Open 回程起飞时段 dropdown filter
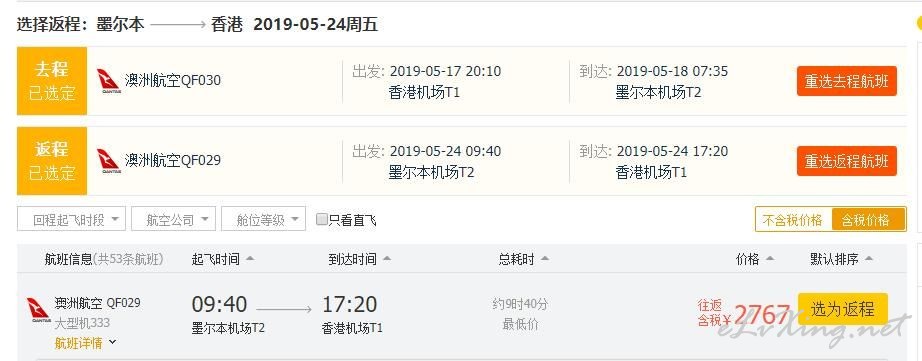 click(x=71, y=219)
